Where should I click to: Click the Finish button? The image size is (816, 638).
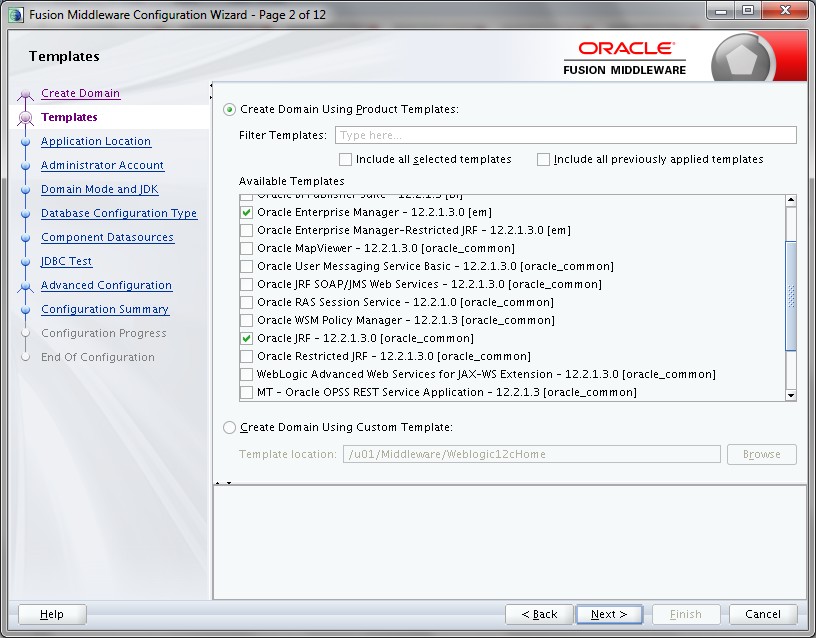[686, 614]
